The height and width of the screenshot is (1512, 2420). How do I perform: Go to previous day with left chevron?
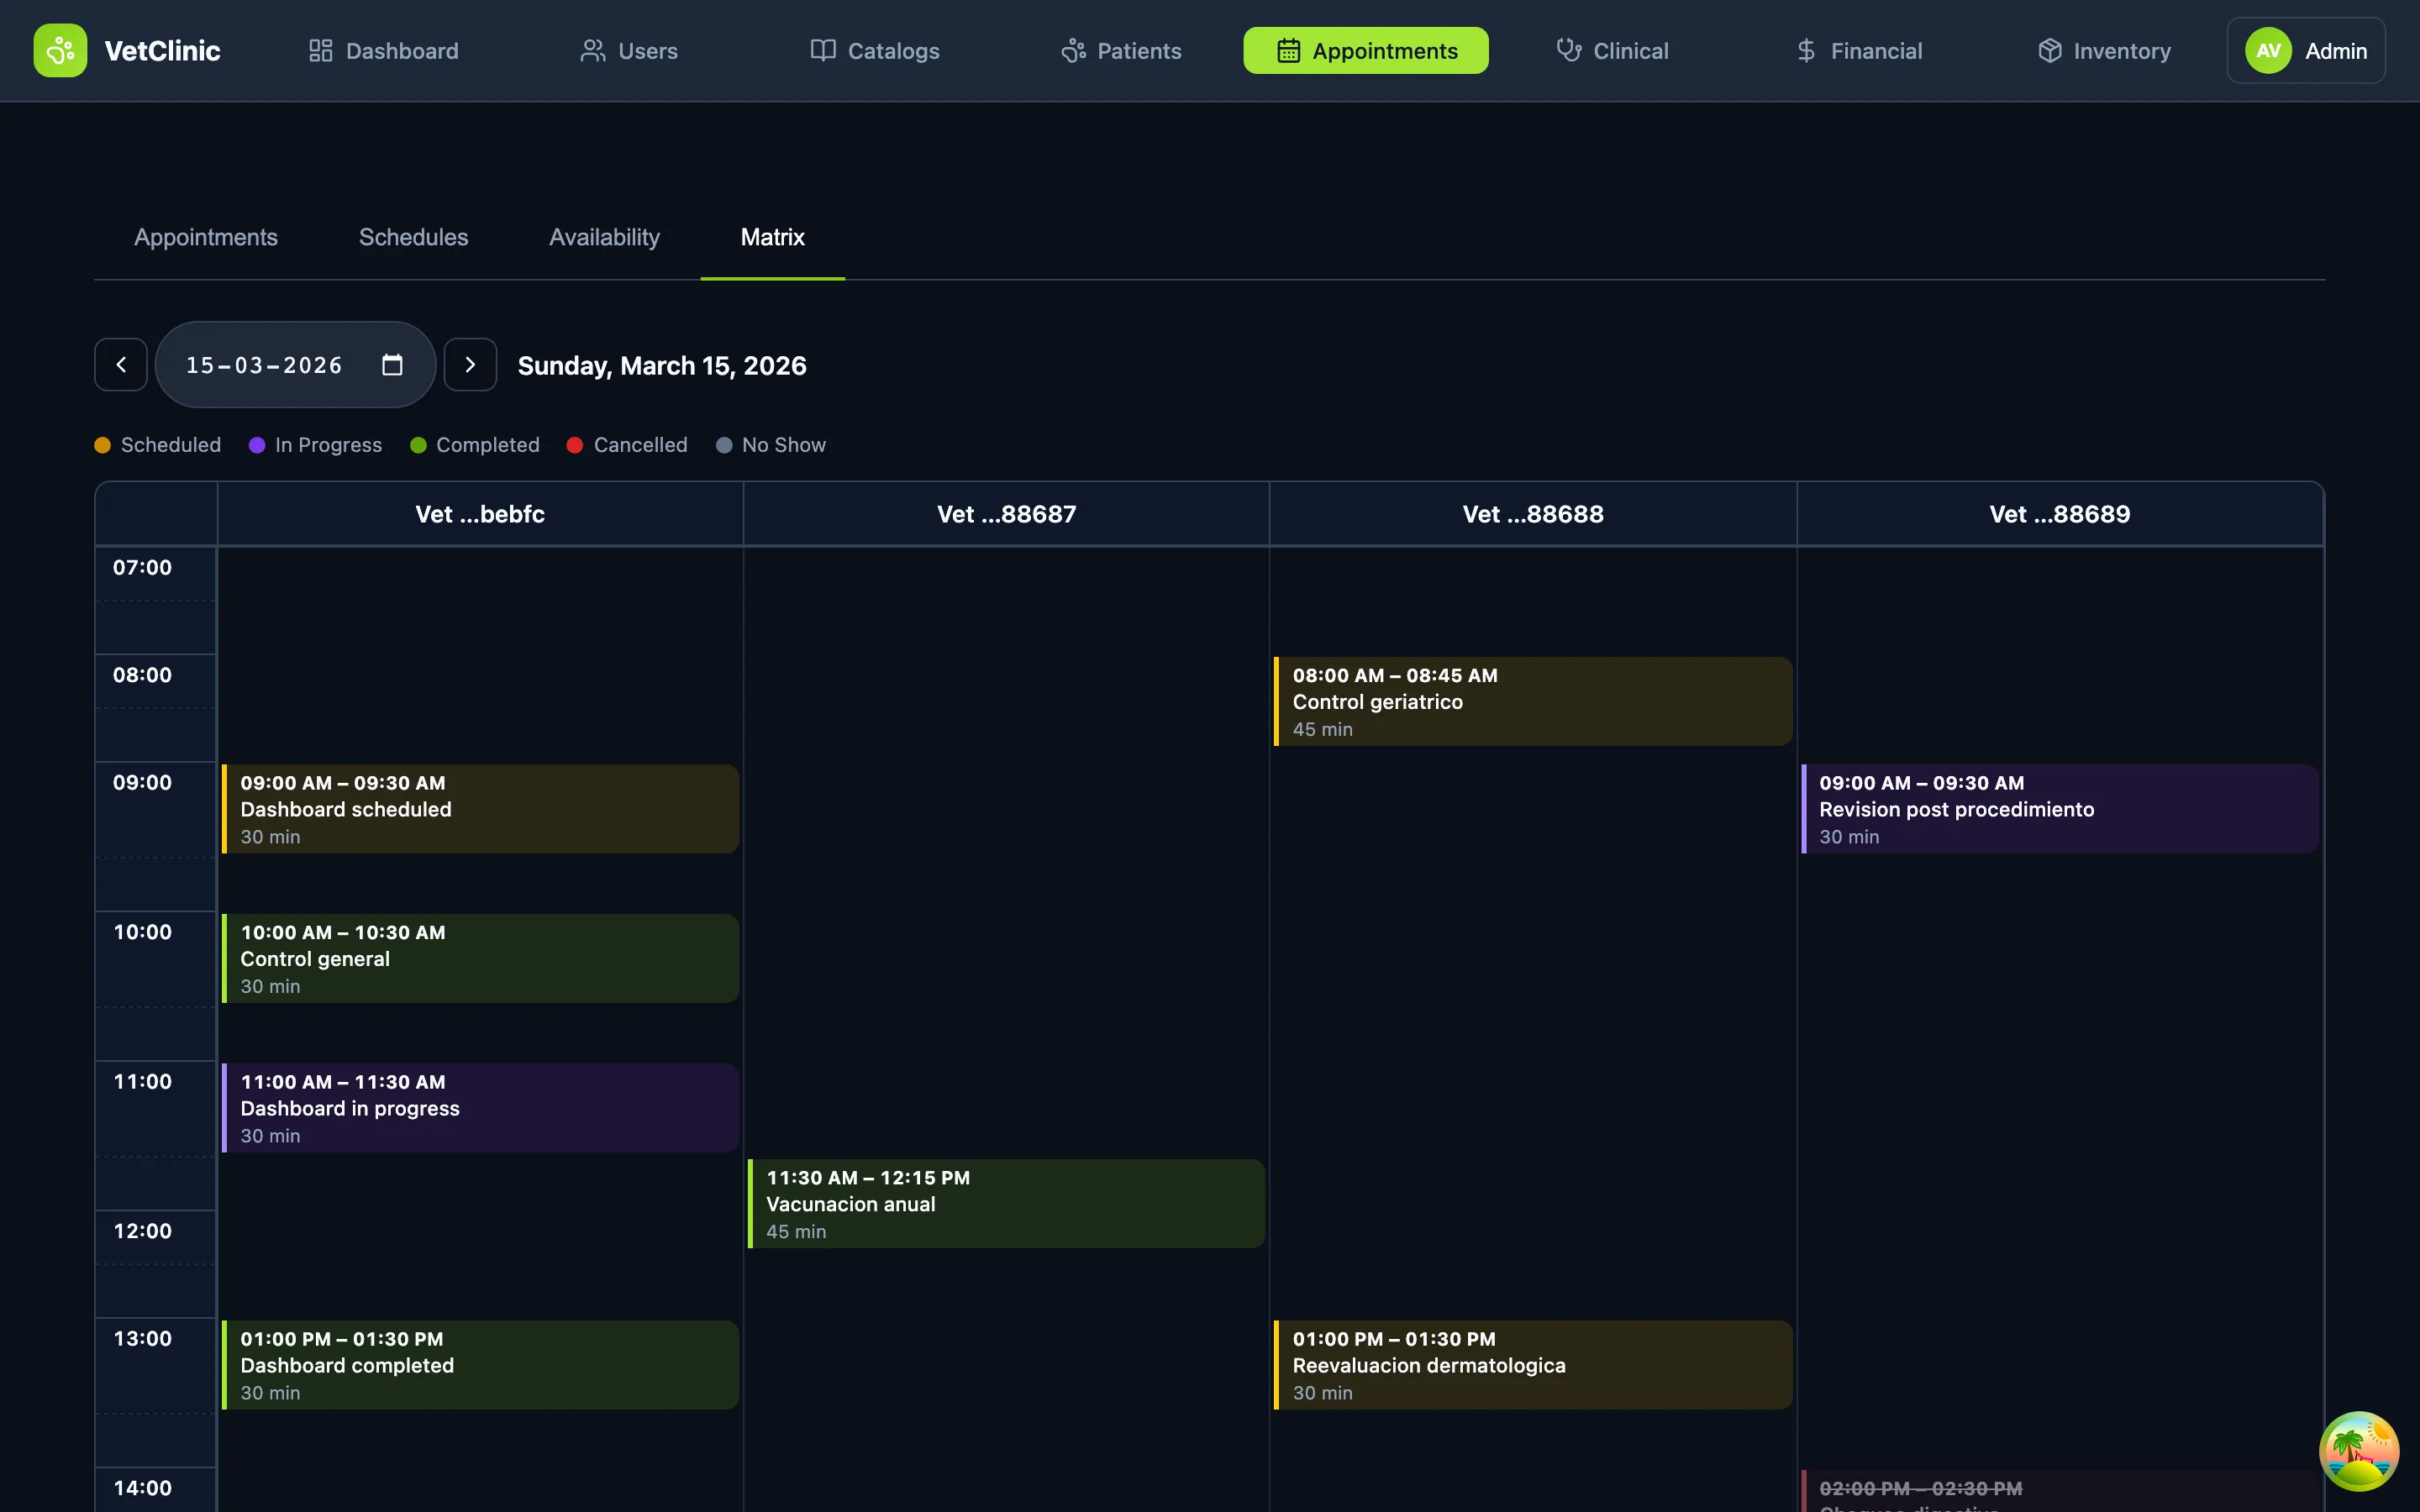click(121, 365)
